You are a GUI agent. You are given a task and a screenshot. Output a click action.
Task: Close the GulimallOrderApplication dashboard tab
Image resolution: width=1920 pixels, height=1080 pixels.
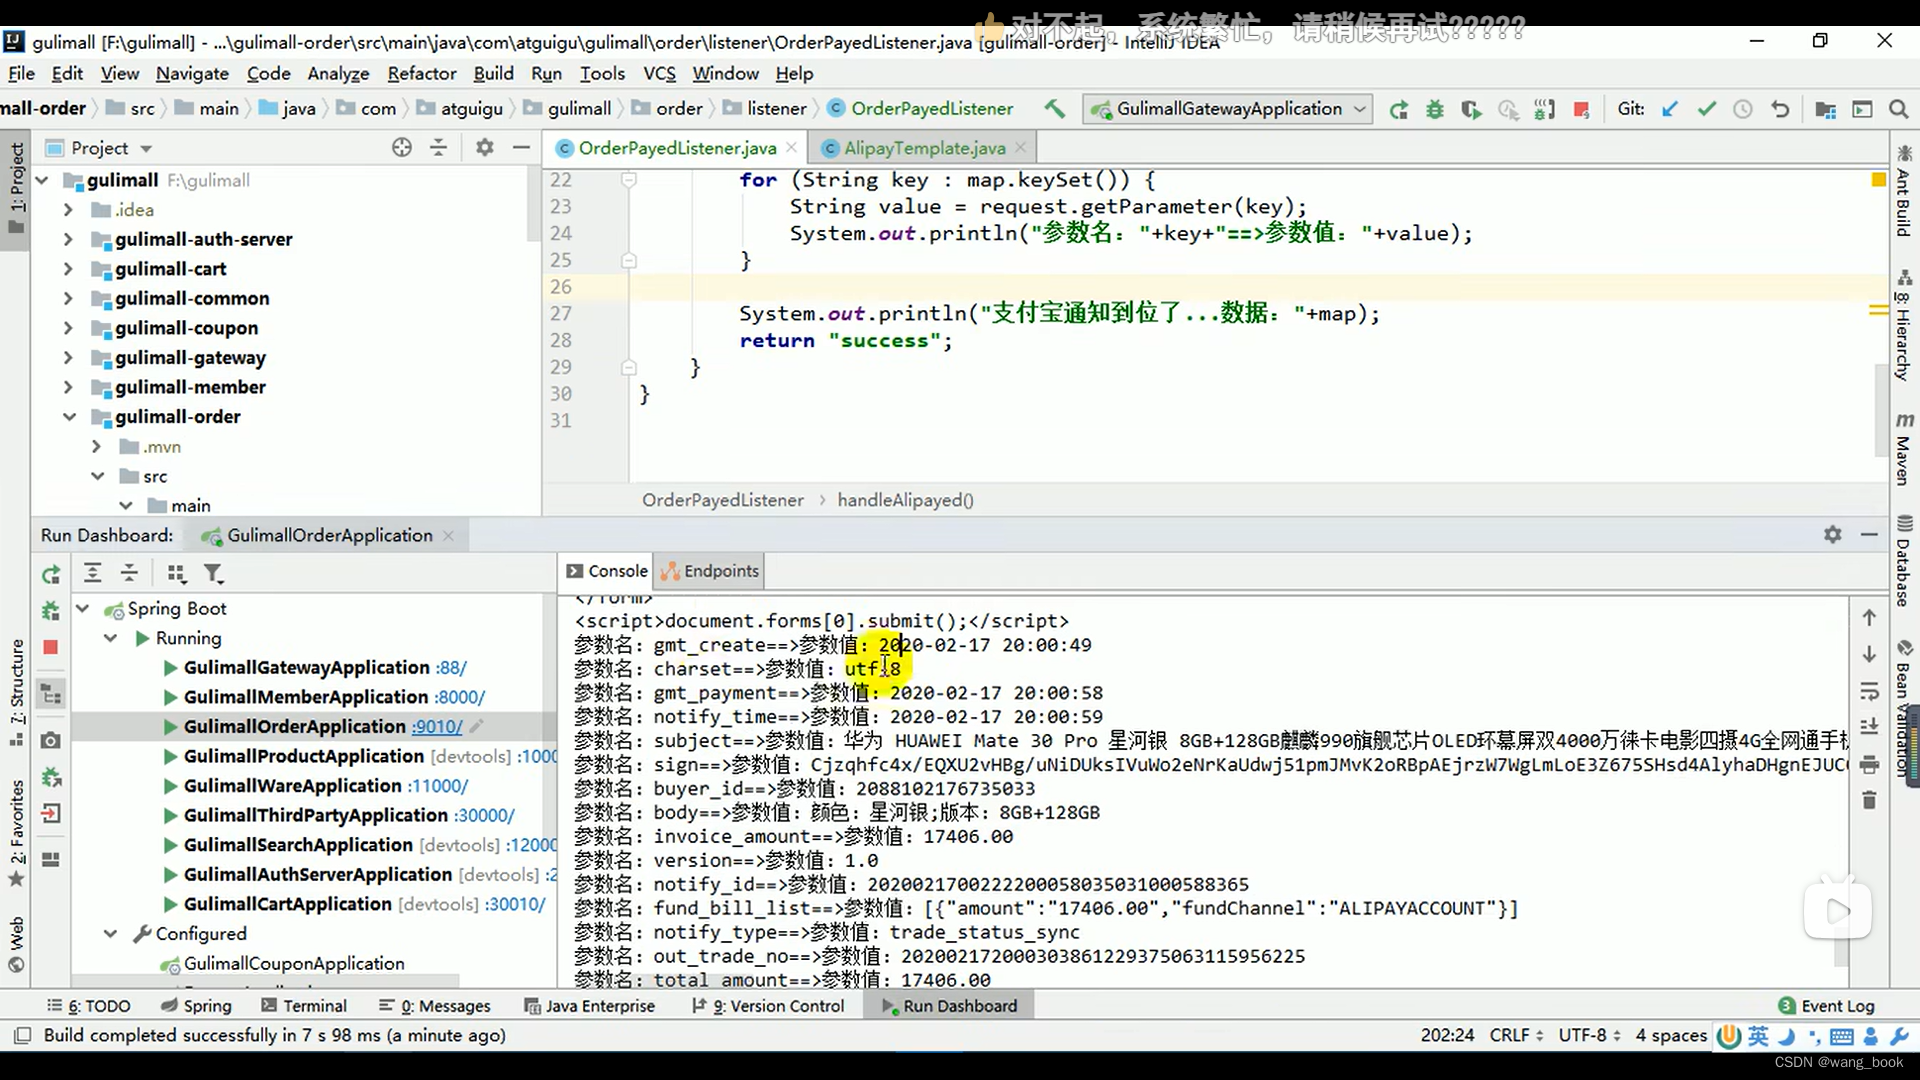[x=448, y=536]
